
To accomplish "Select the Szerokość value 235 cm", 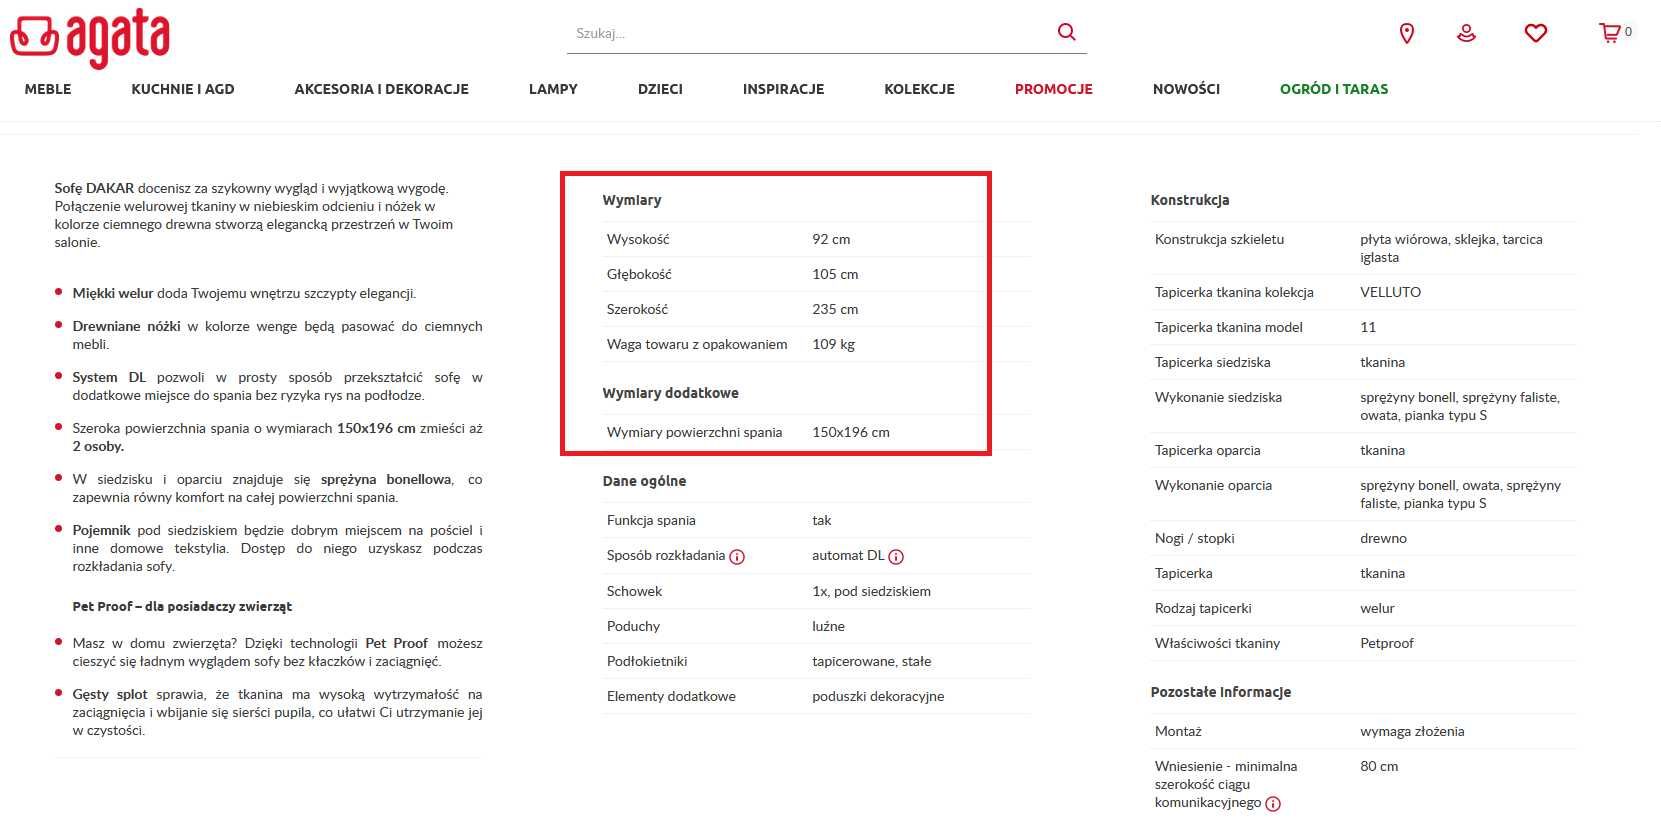I will pos(835,309).
